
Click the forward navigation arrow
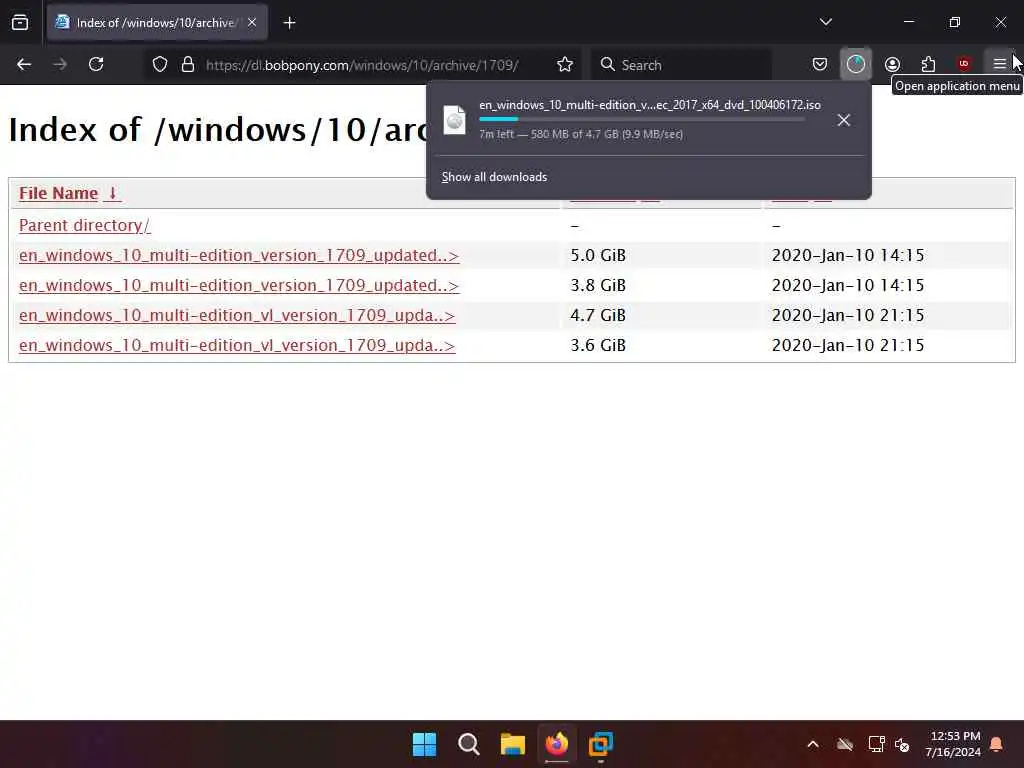(59, 64)
